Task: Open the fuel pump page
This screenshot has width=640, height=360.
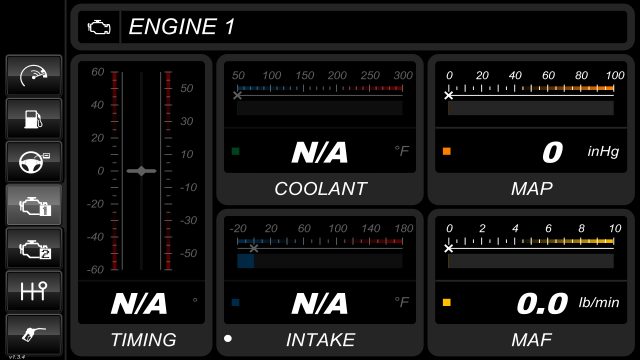Action: point(34,119)
